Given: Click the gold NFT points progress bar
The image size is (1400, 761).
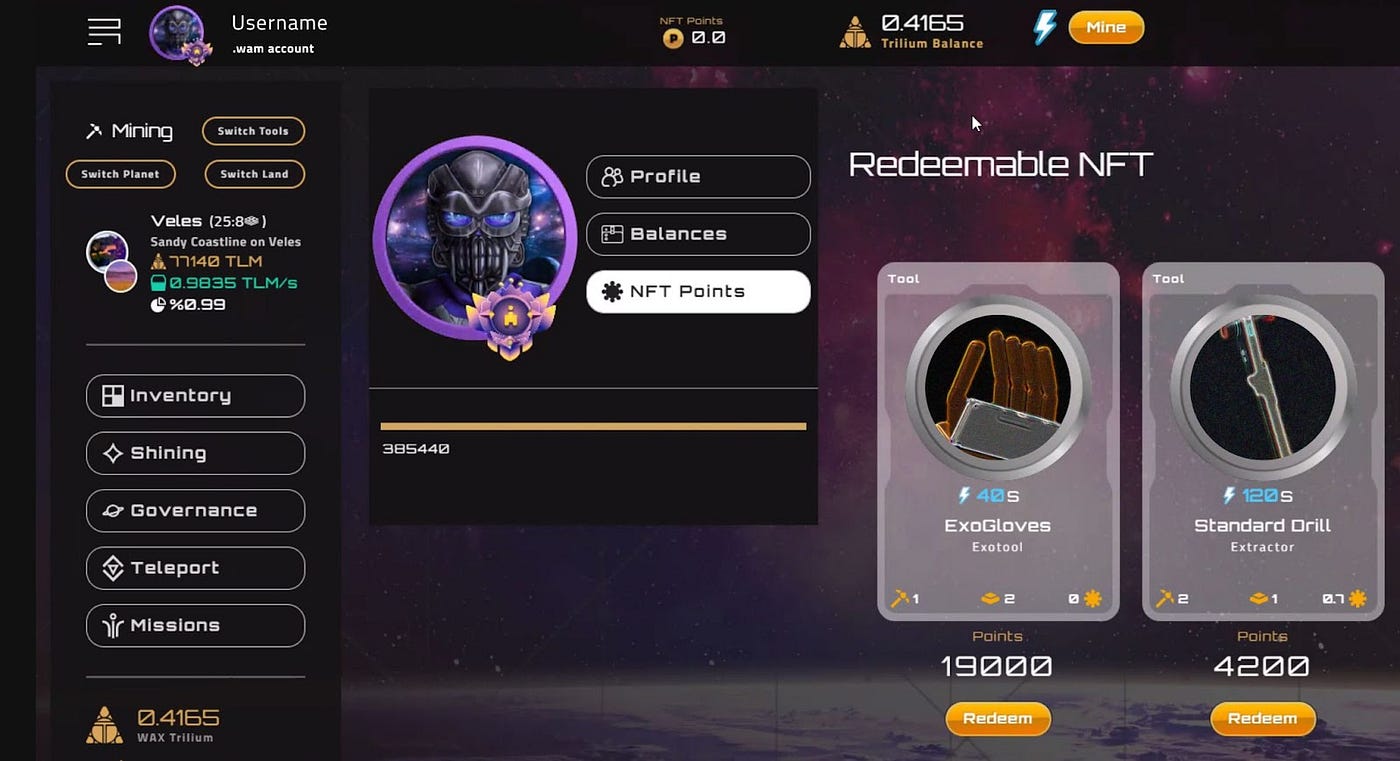Looking at the screenshot, I should [x=593, y=426].
